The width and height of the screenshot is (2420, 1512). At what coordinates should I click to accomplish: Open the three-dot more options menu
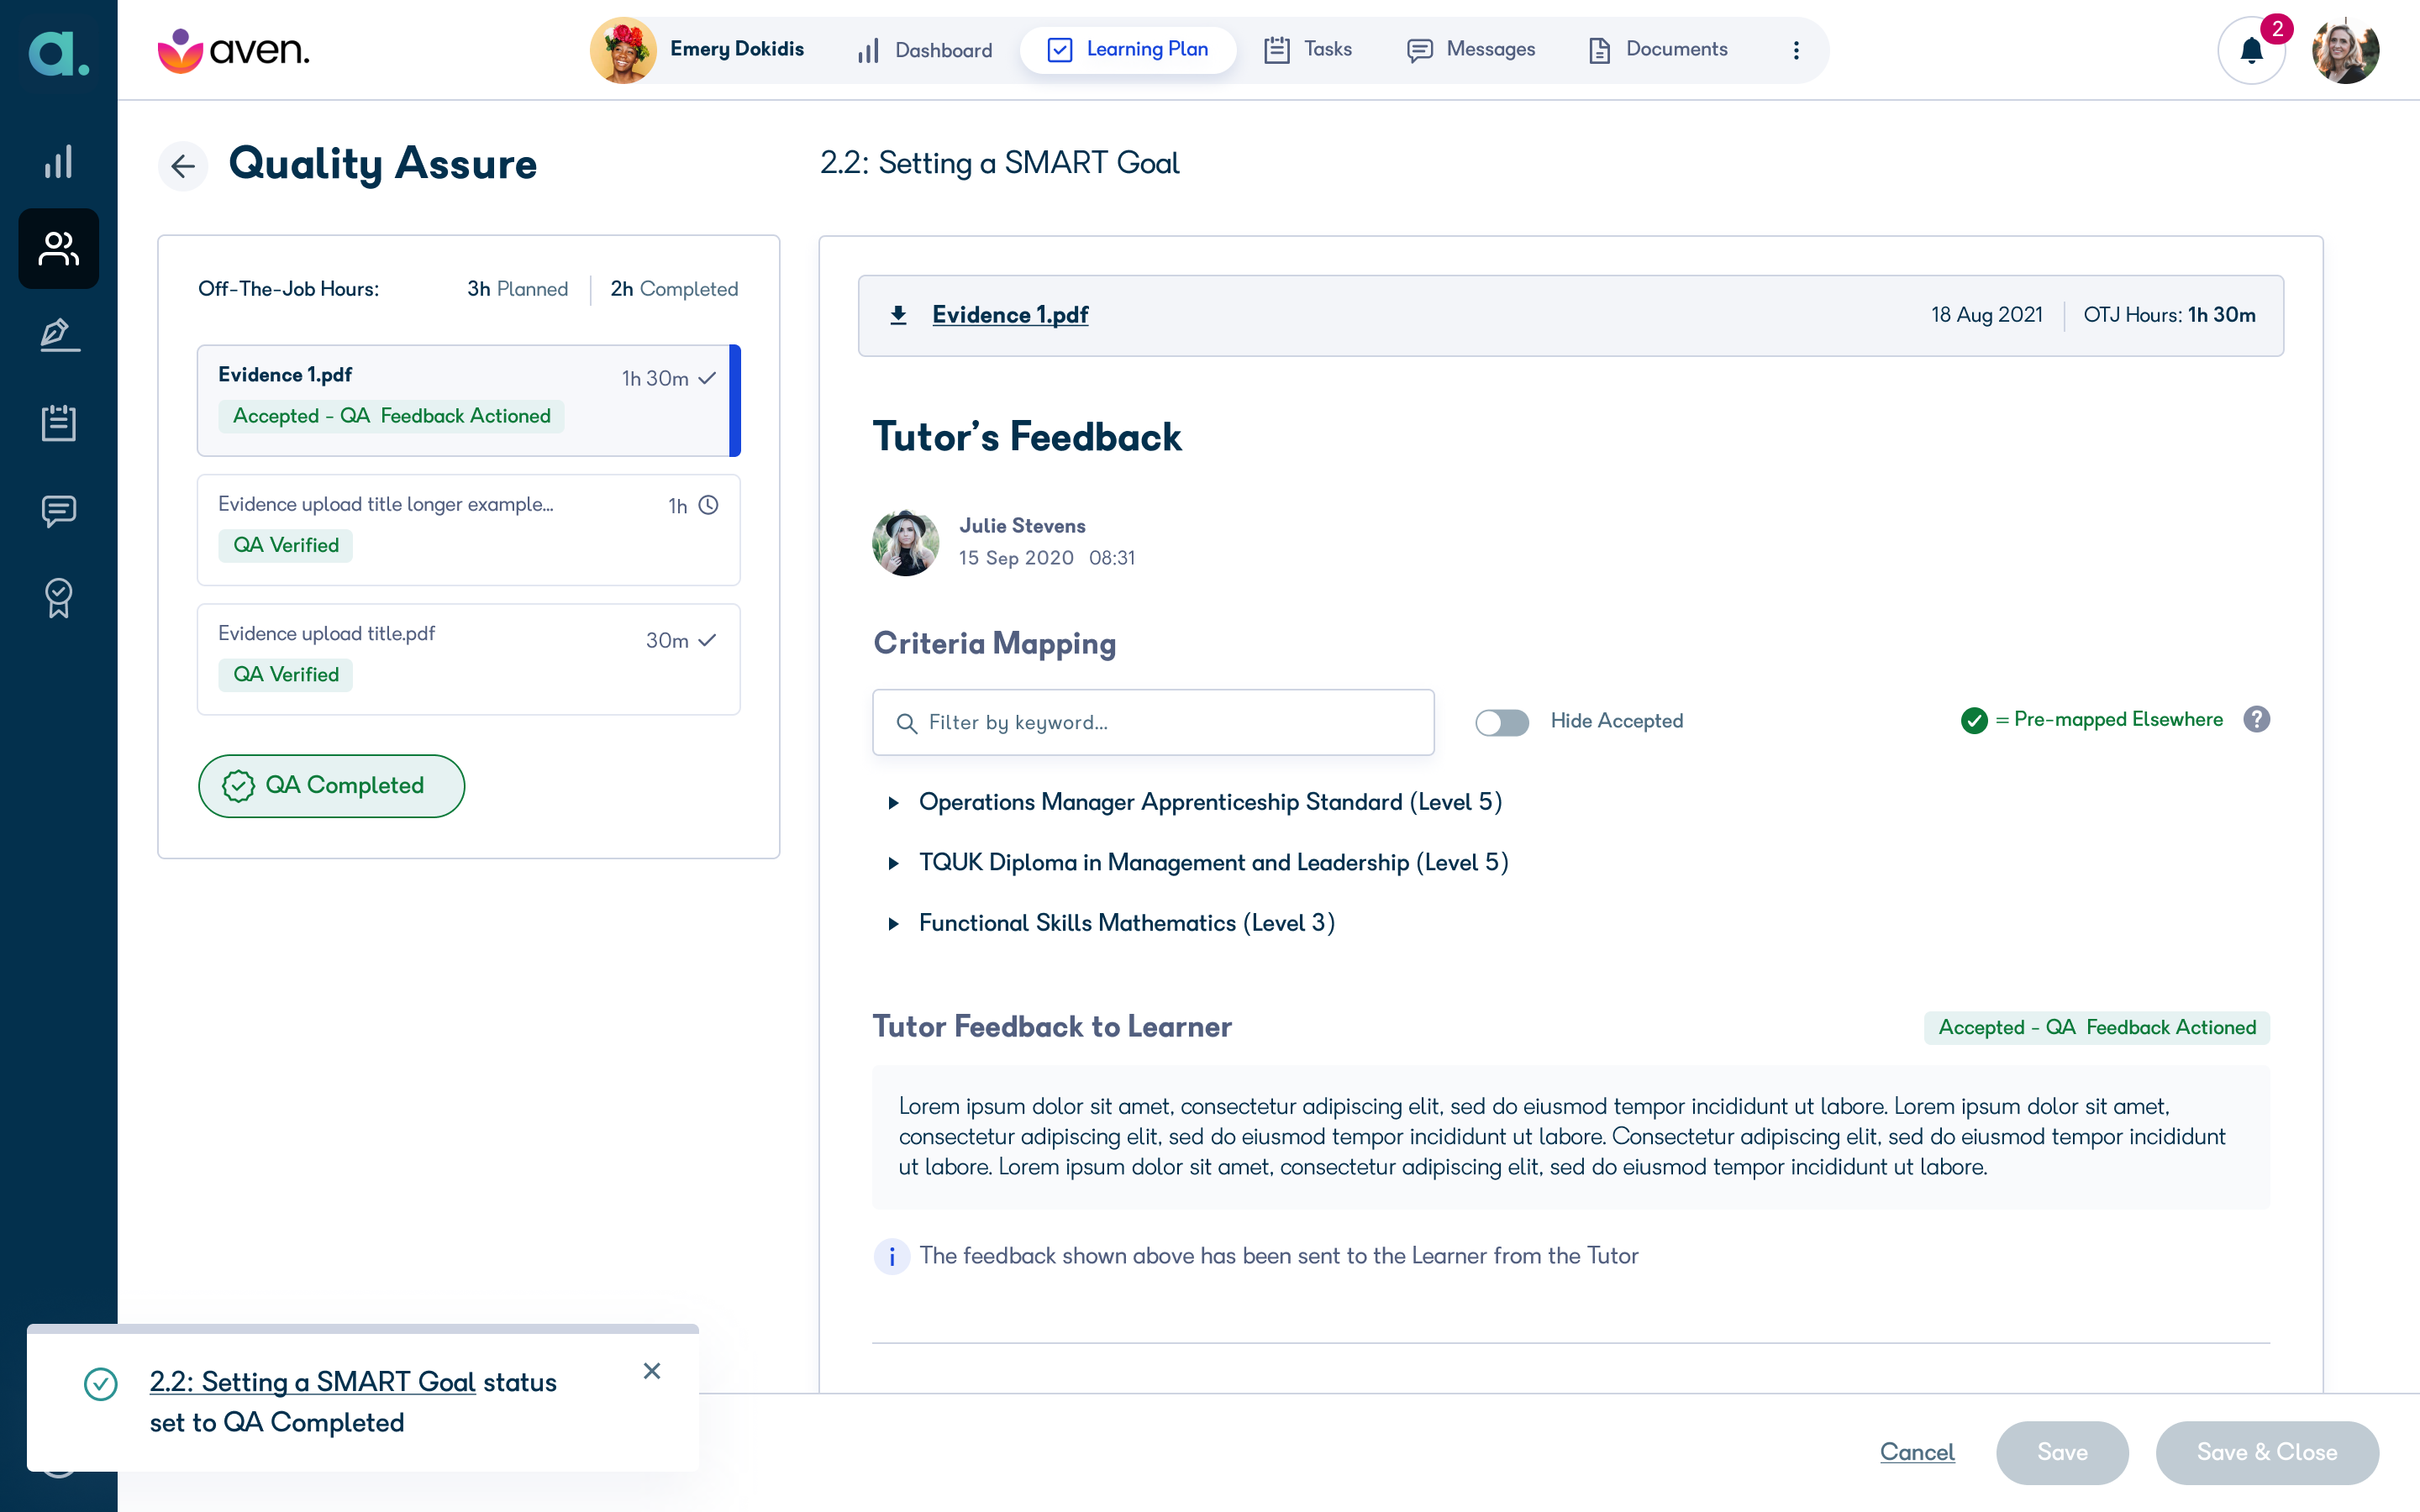point(1796,50)
